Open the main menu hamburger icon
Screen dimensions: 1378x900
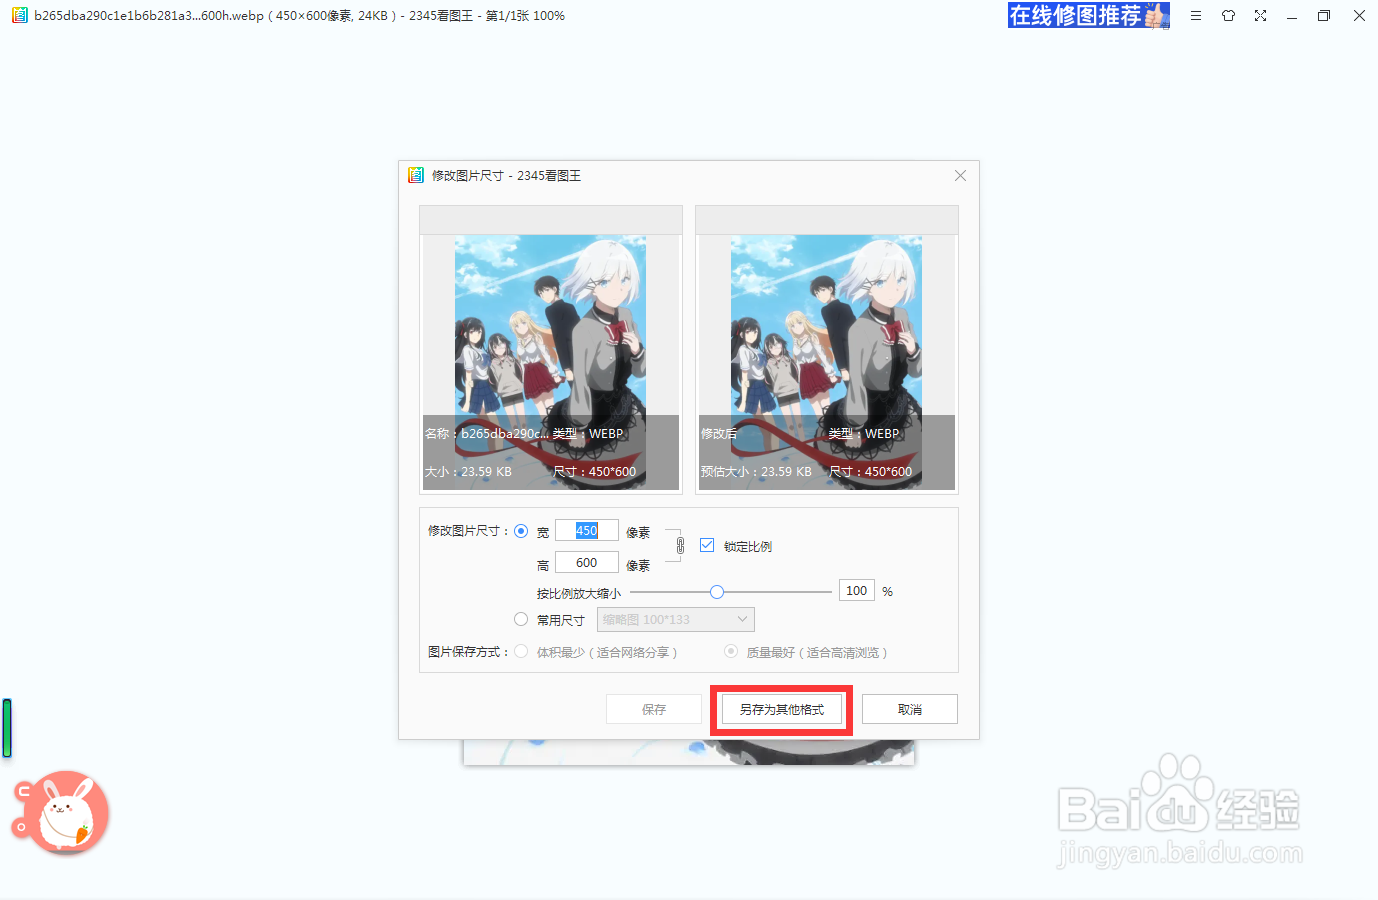1195,16
